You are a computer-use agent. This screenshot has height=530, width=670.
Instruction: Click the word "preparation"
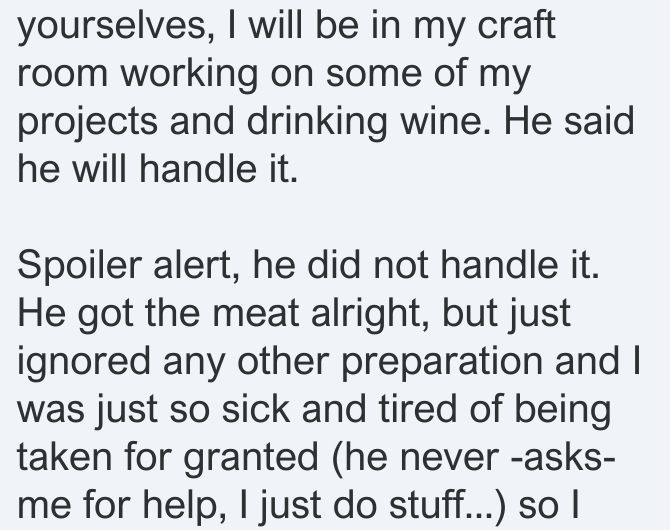click(x=442, y=363)
